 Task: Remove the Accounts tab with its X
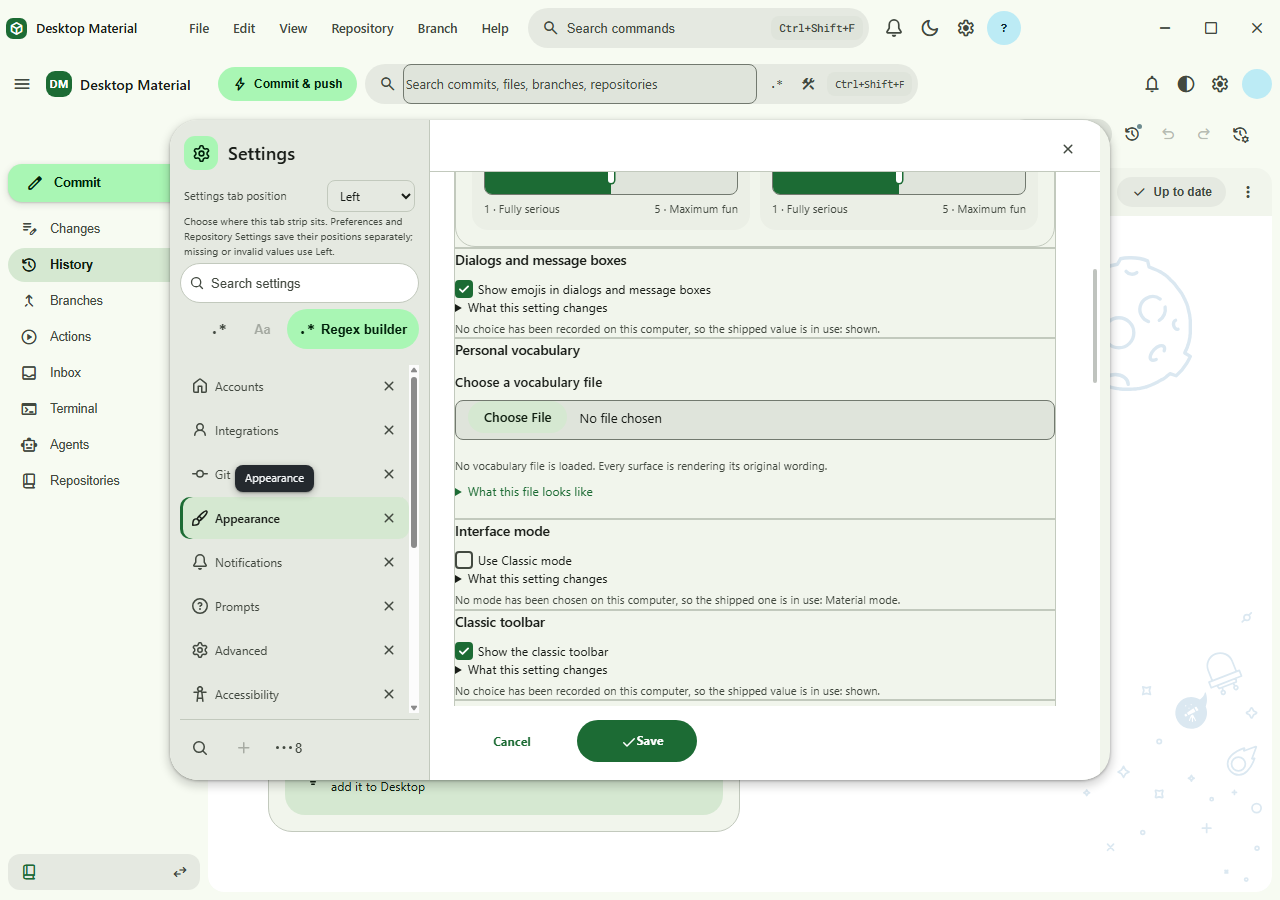pos(389,386)
